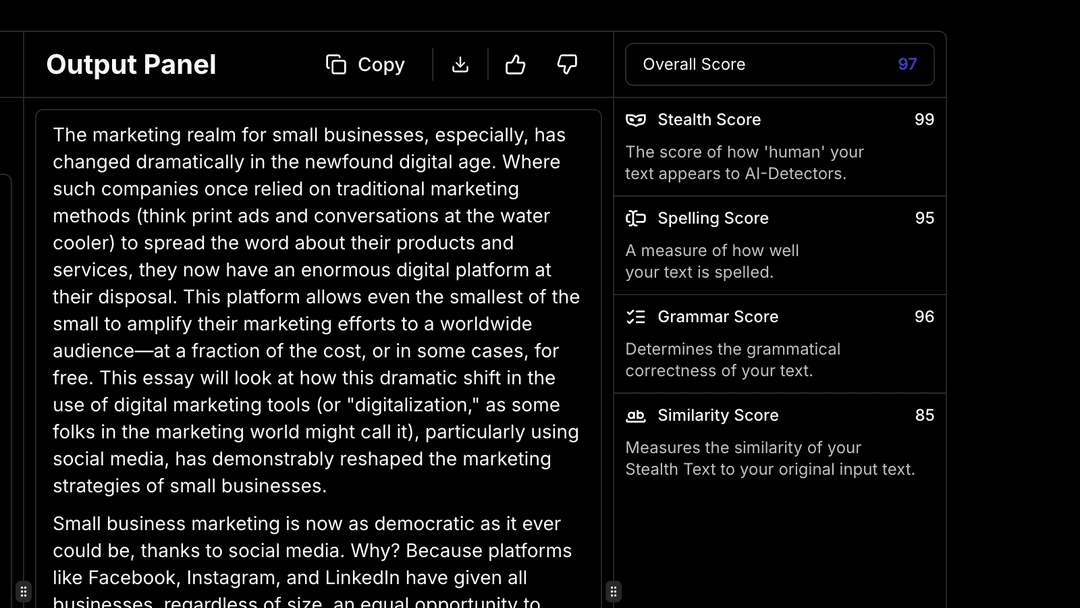The width and height of the screenshot is (1080, 608).
Task: Give thumbs down feedback
Action: [567, 65]
